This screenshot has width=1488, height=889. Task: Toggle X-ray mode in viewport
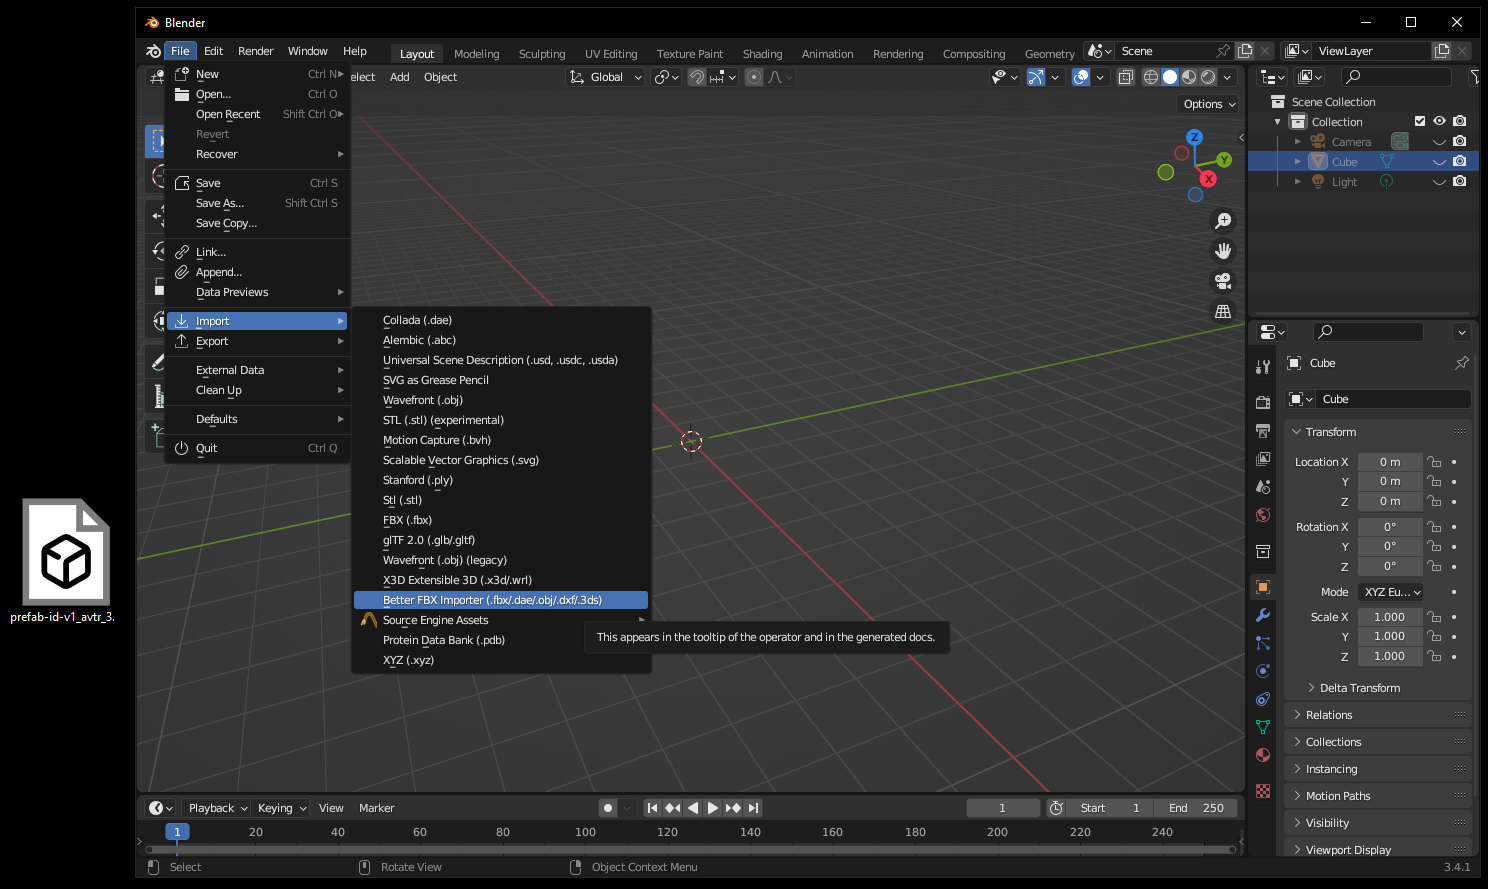[1125, 77]
